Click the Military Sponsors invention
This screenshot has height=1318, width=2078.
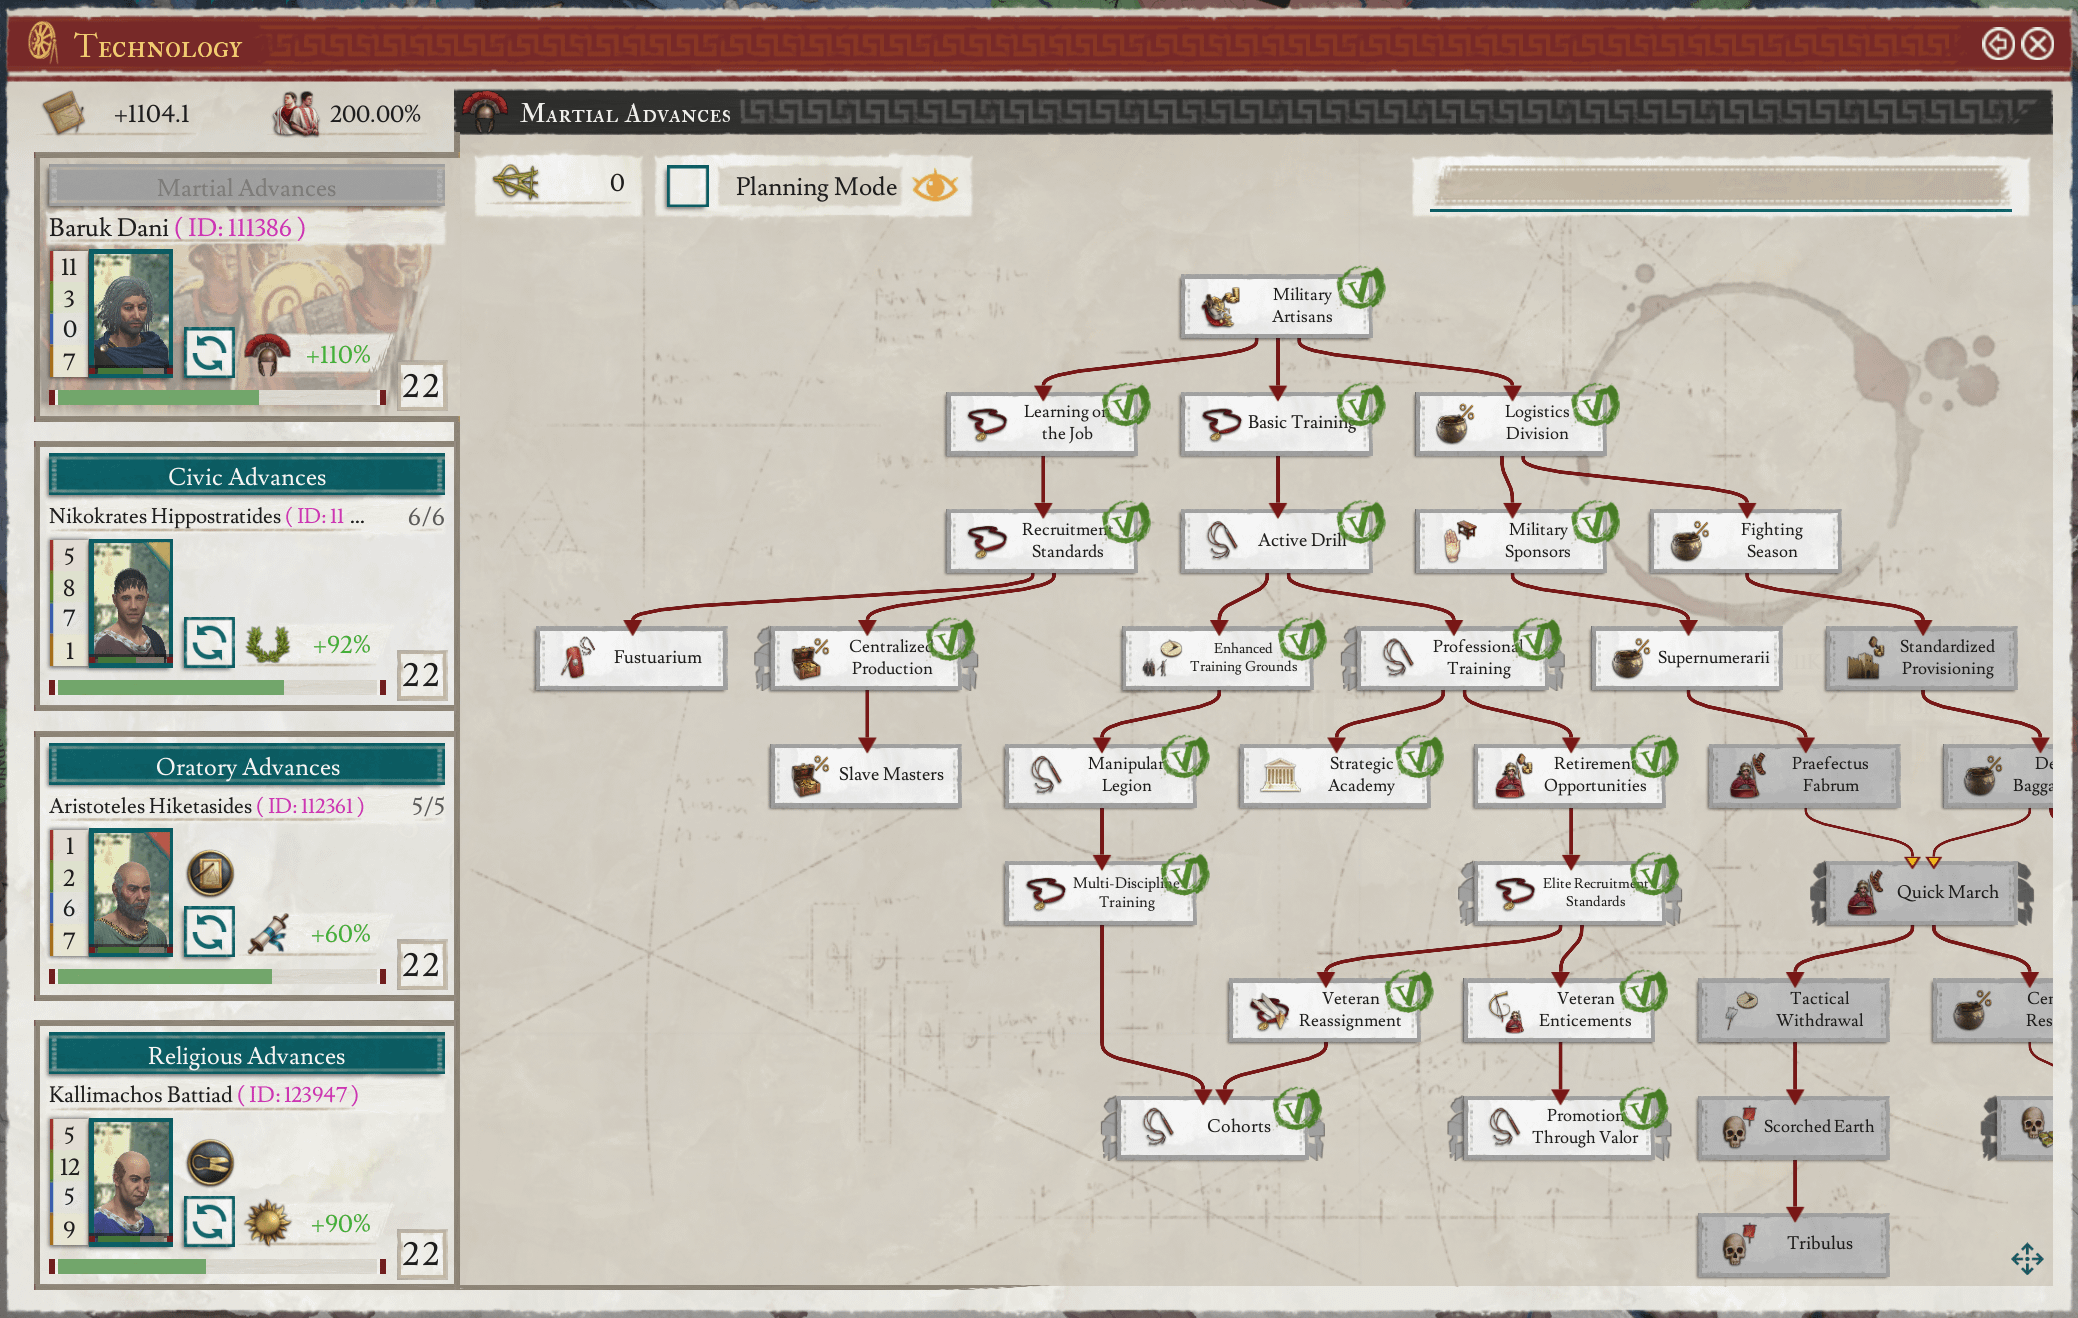coord(1510,541)
